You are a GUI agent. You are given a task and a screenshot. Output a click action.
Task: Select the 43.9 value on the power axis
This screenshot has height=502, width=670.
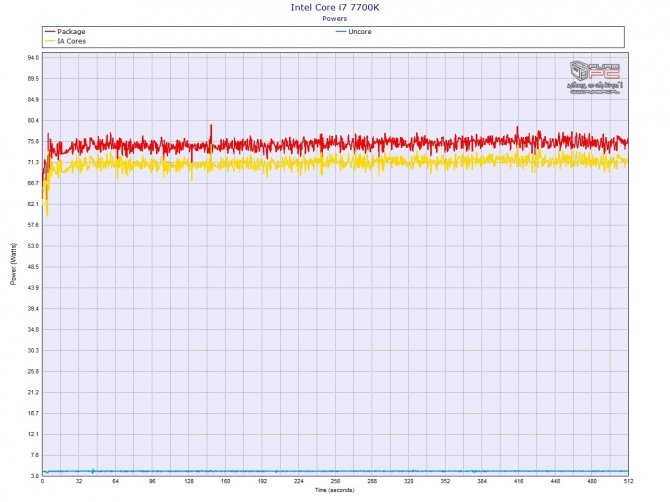[33, 288]
